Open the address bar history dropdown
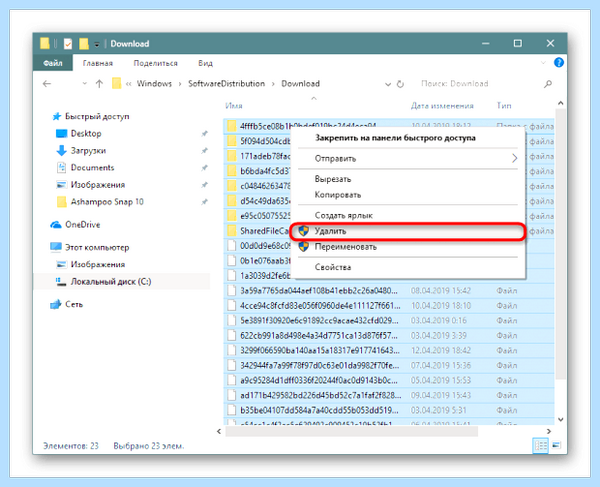Screen dimensions: 600x487 point(388,84)
